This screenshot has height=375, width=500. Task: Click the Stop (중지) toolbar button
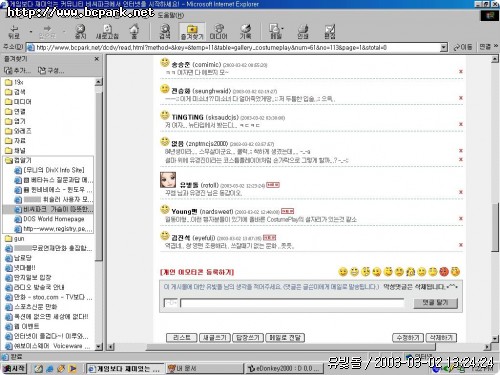click(x=80, y=32)
